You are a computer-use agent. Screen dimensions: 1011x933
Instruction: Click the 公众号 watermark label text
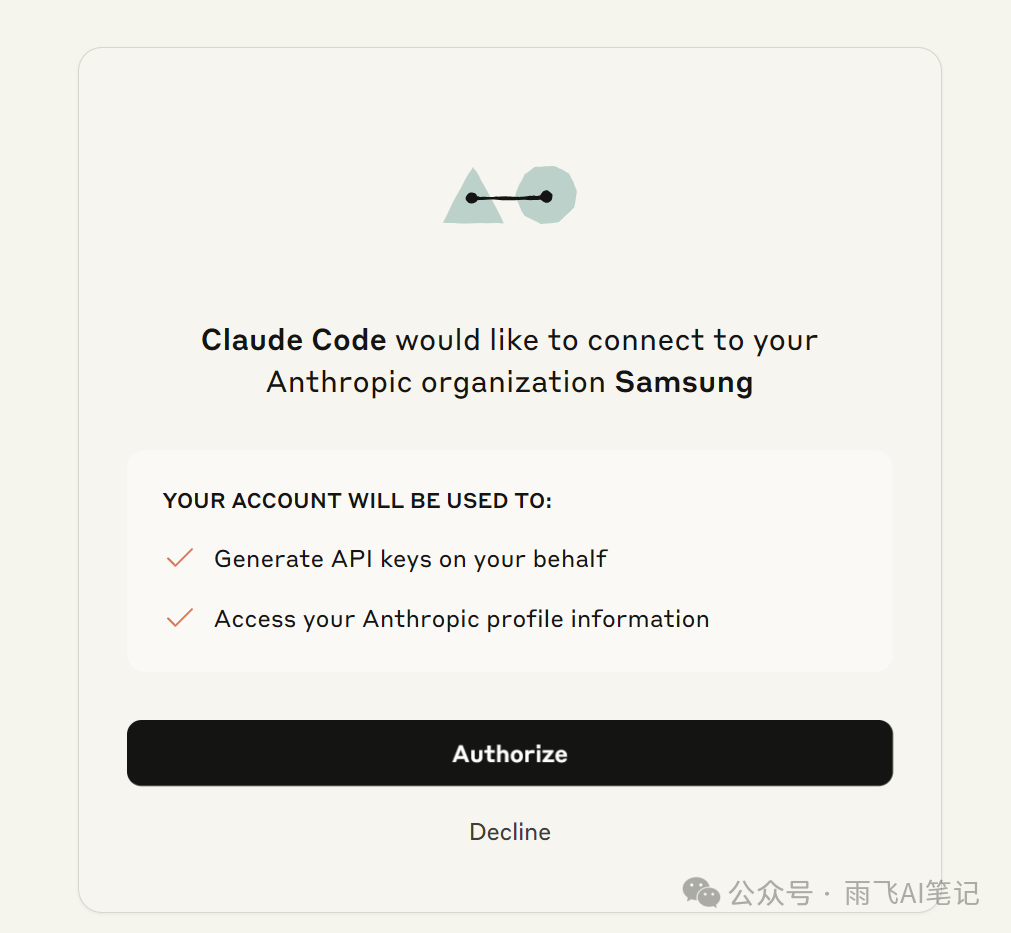pyautogui.click(x=770, y=893)
